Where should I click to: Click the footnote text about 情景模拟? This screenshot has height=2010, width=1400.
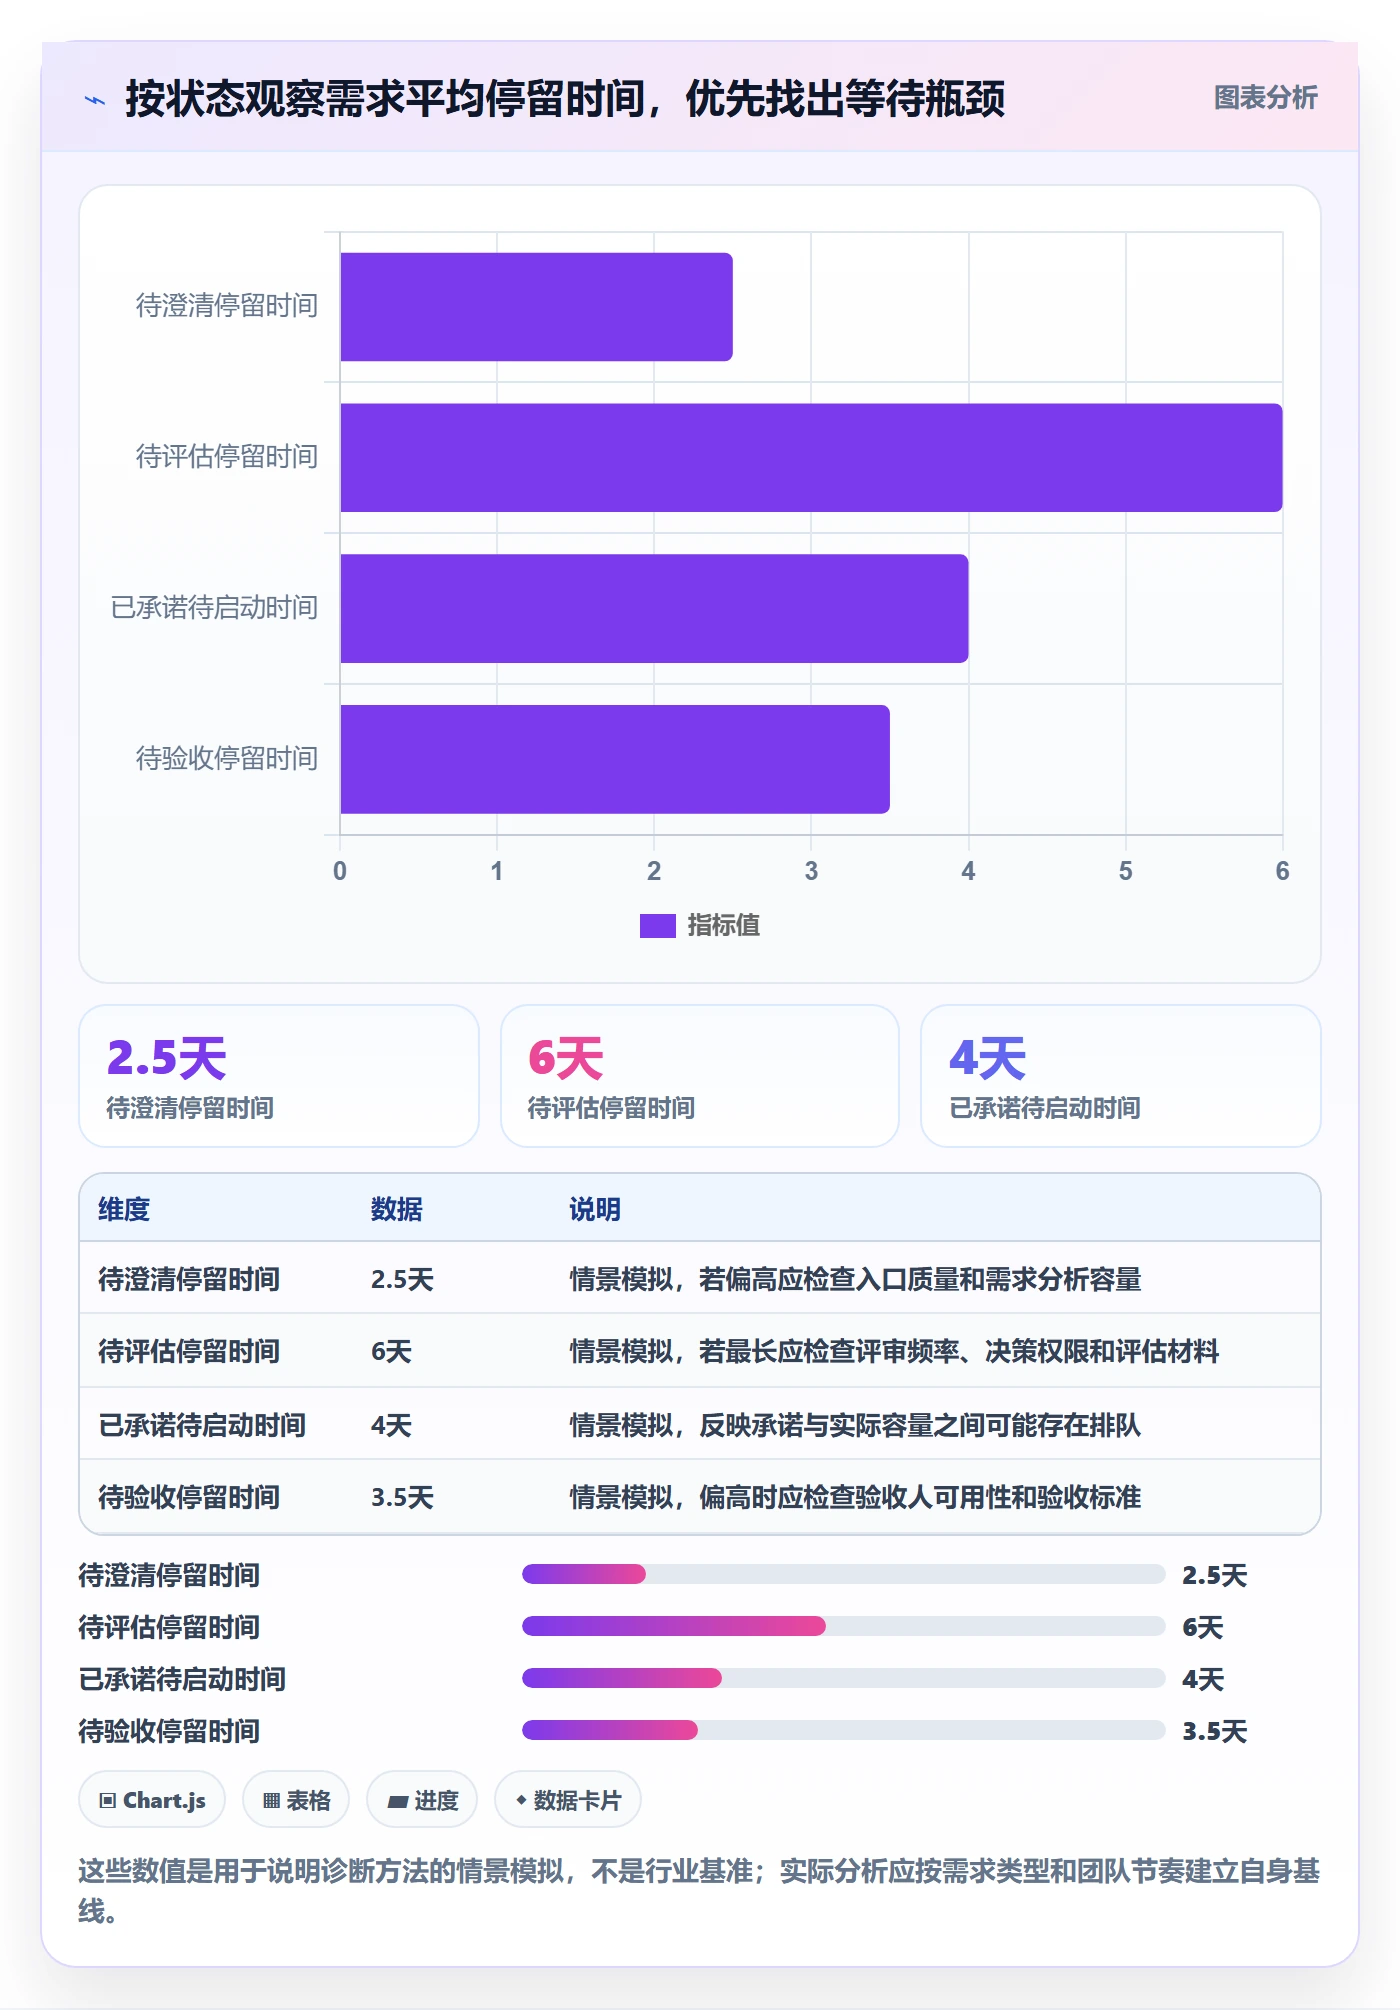(699, 1890)
